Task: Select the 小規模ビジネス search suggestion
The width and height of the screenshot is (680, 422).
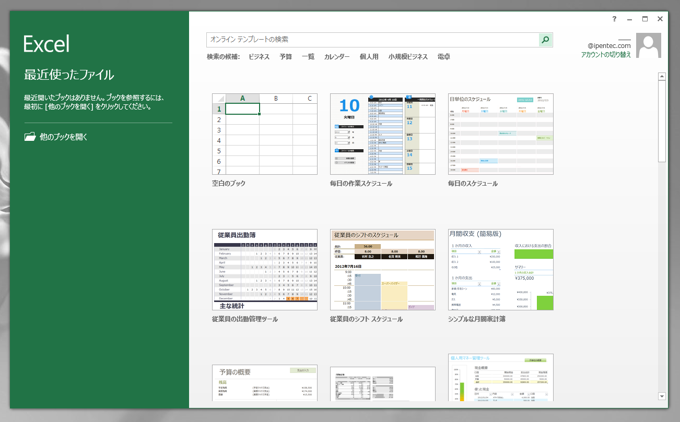Action: [408, 57]
